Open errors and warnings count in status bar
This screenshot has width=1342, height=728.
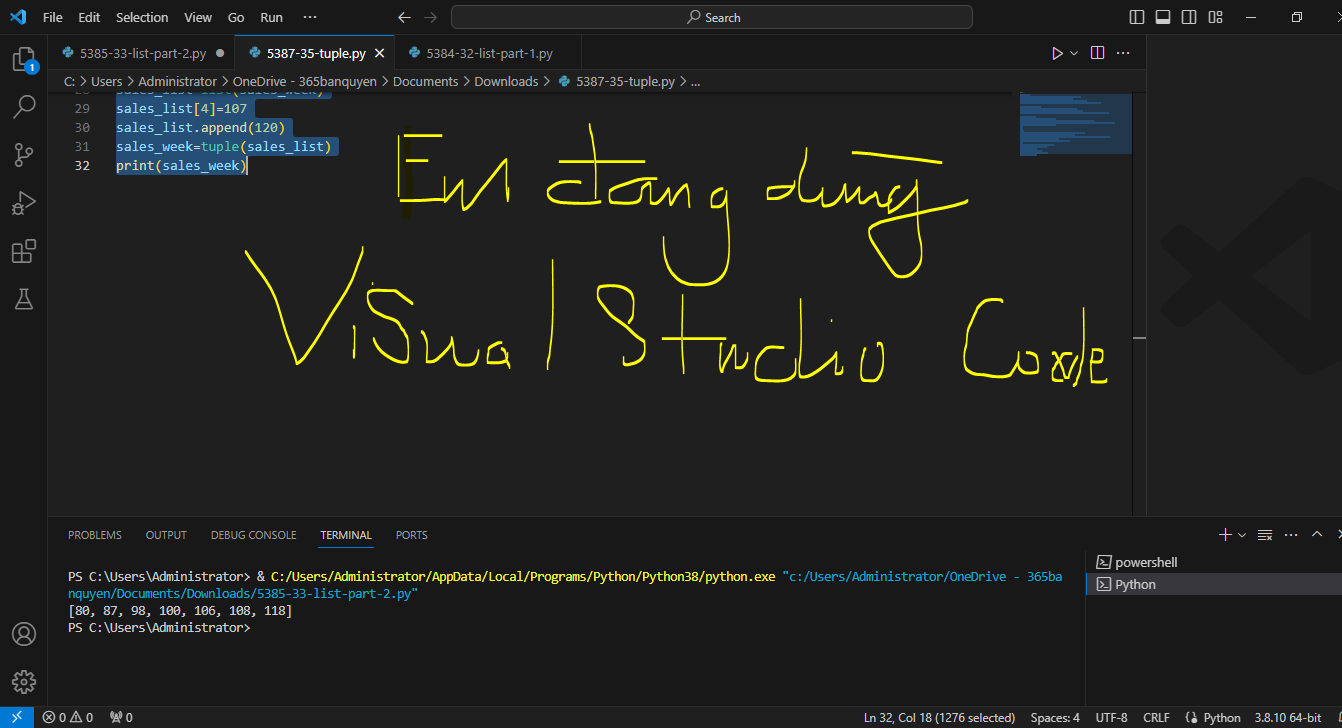[x=67, y=717]
